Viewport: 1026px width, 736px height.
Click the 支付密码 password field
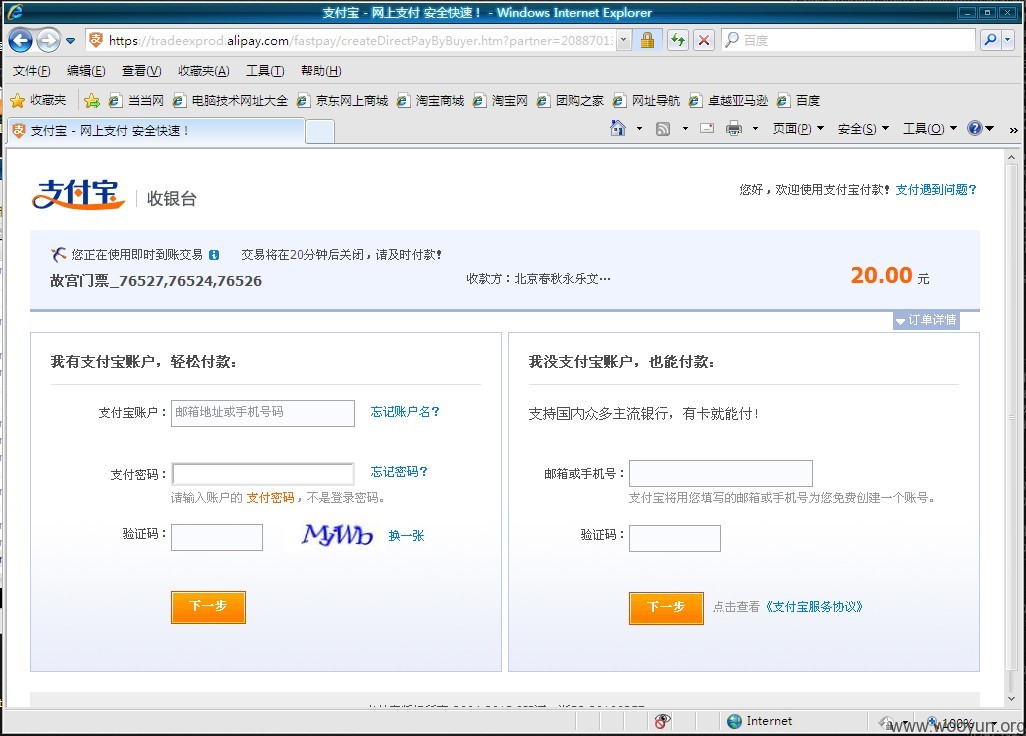(x=263, y=474)
